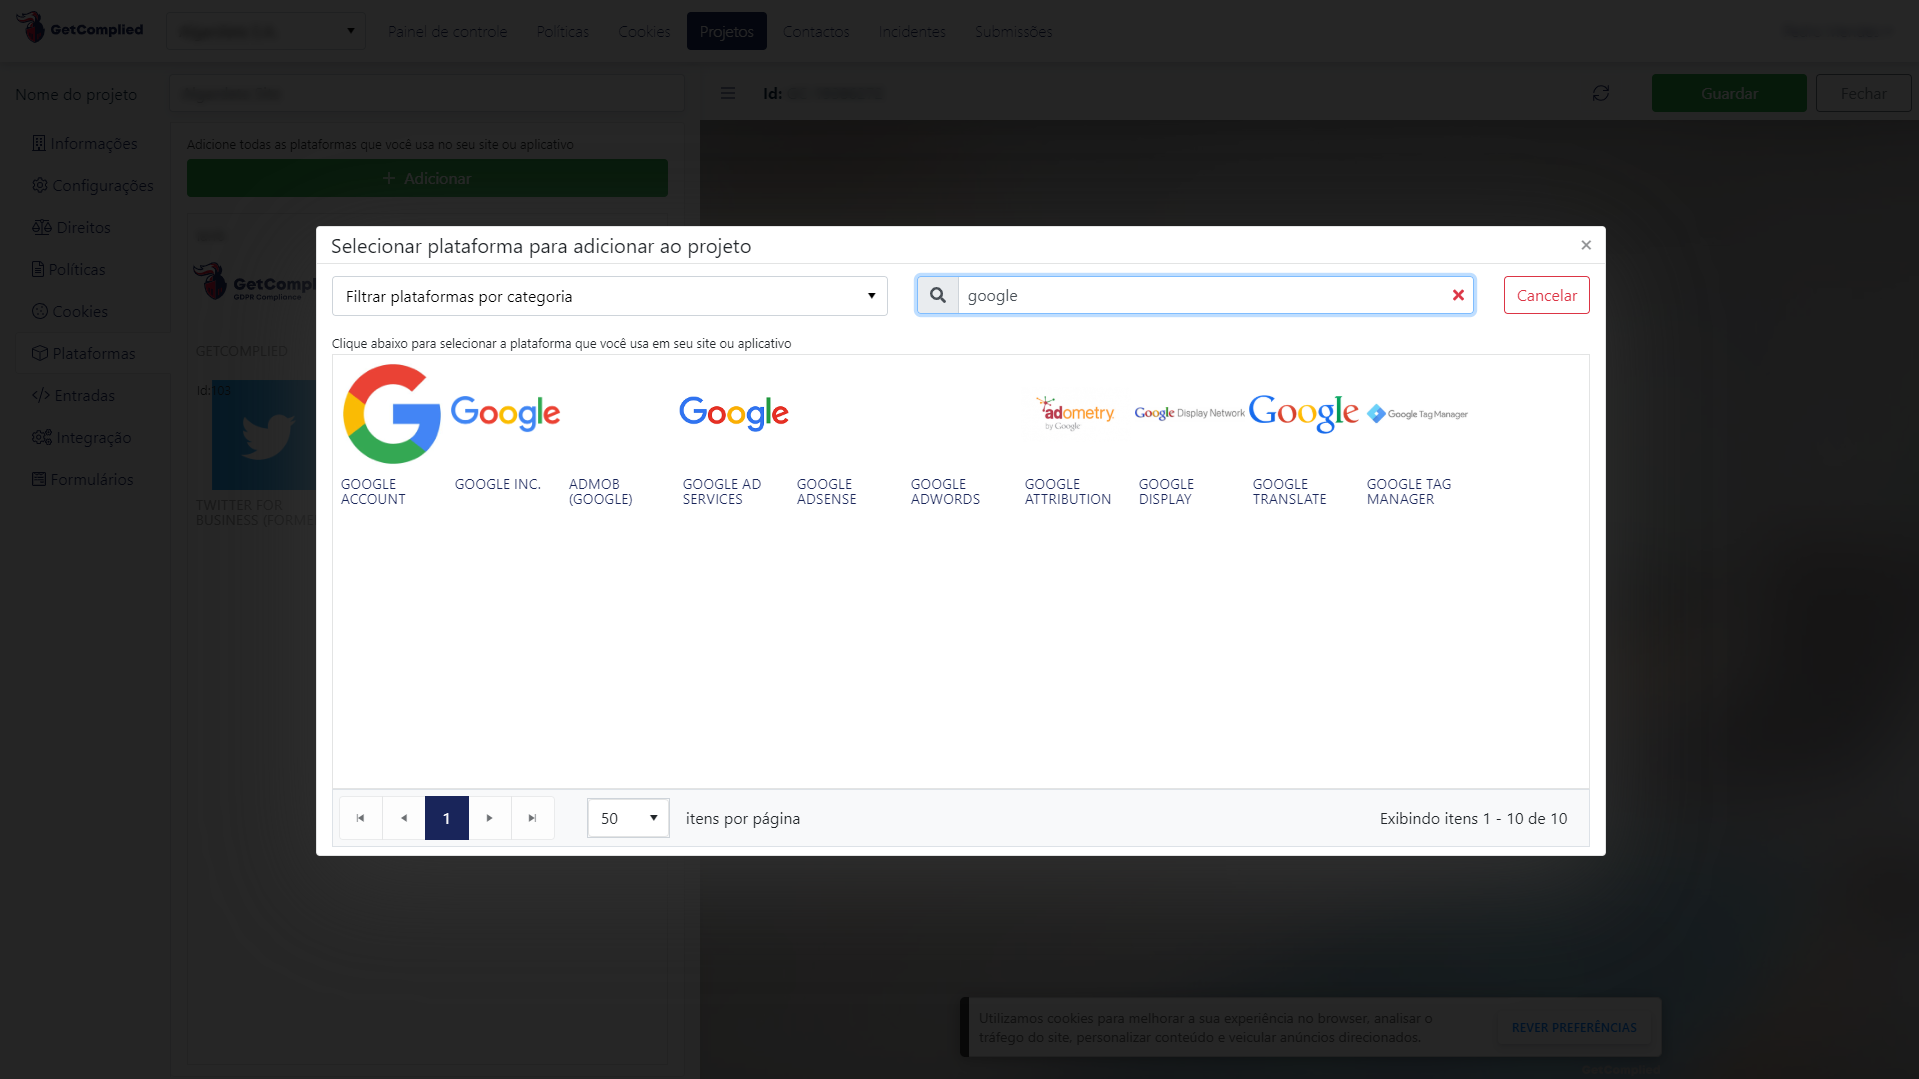Screen dimensions: 1919x1079
Task: Click the project name input field
Action: [x=427, y=93]
